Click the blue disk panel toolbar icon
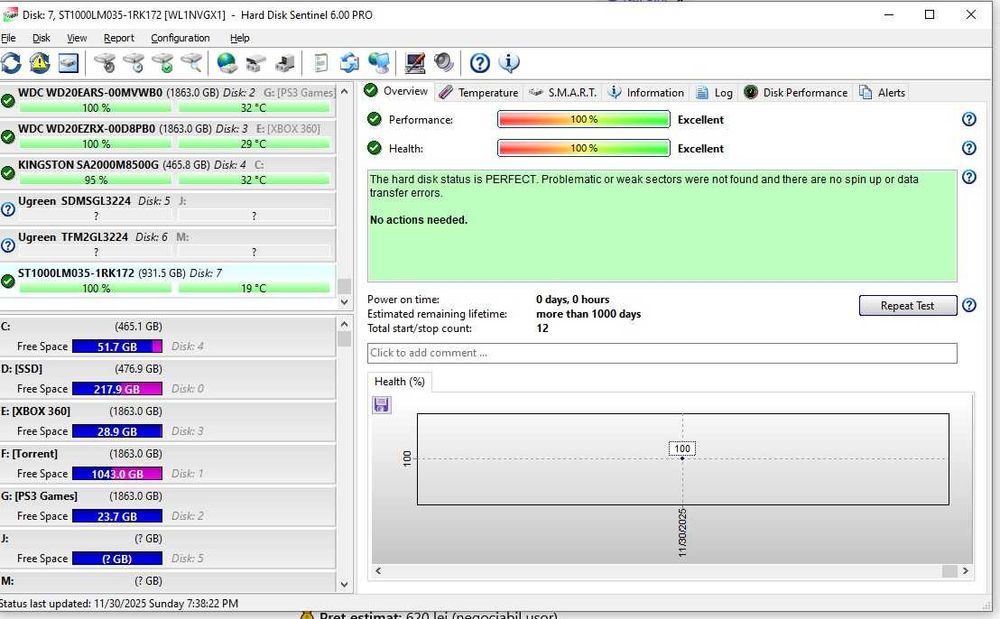Viewport: 1000px width, 619px height. (x=68, y=63)
